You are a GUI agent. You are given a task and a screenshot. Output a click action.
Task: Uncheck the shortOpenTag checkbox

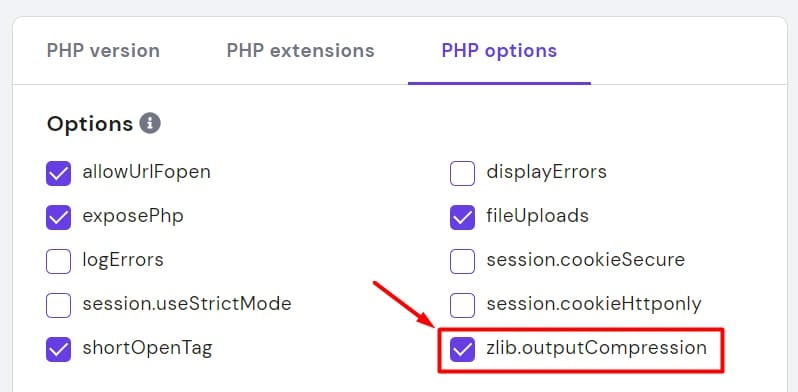point(59,349)
